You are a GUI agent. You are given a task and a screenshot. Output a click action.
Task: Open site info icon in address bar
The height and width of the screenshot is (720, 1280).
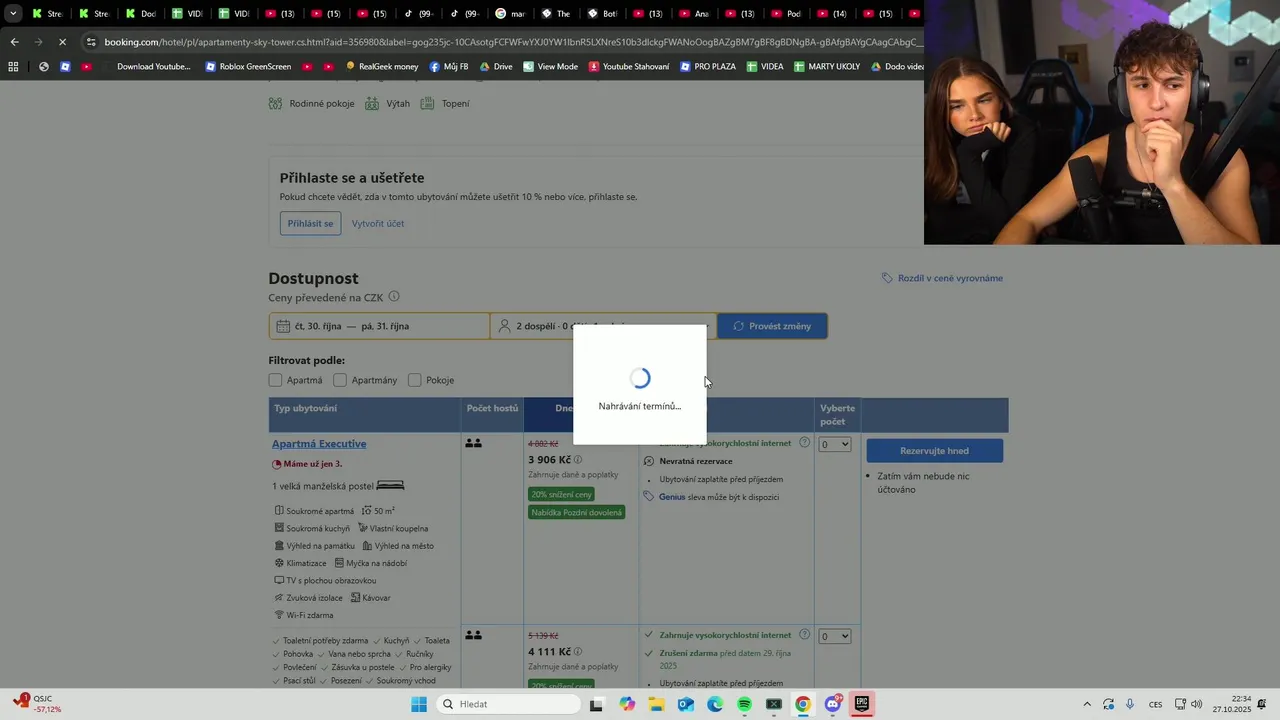91,42
